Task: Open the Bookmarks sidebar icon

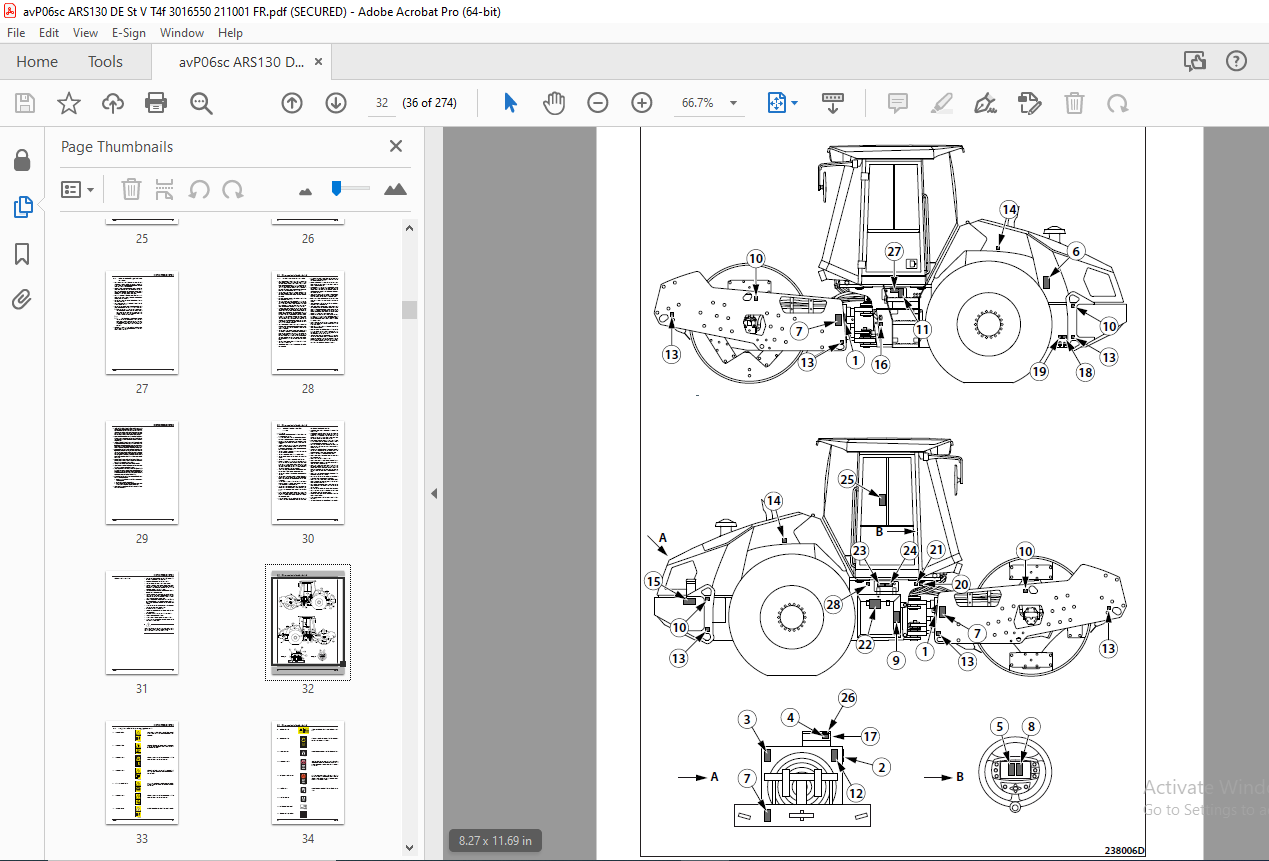Action: [22, 254]
